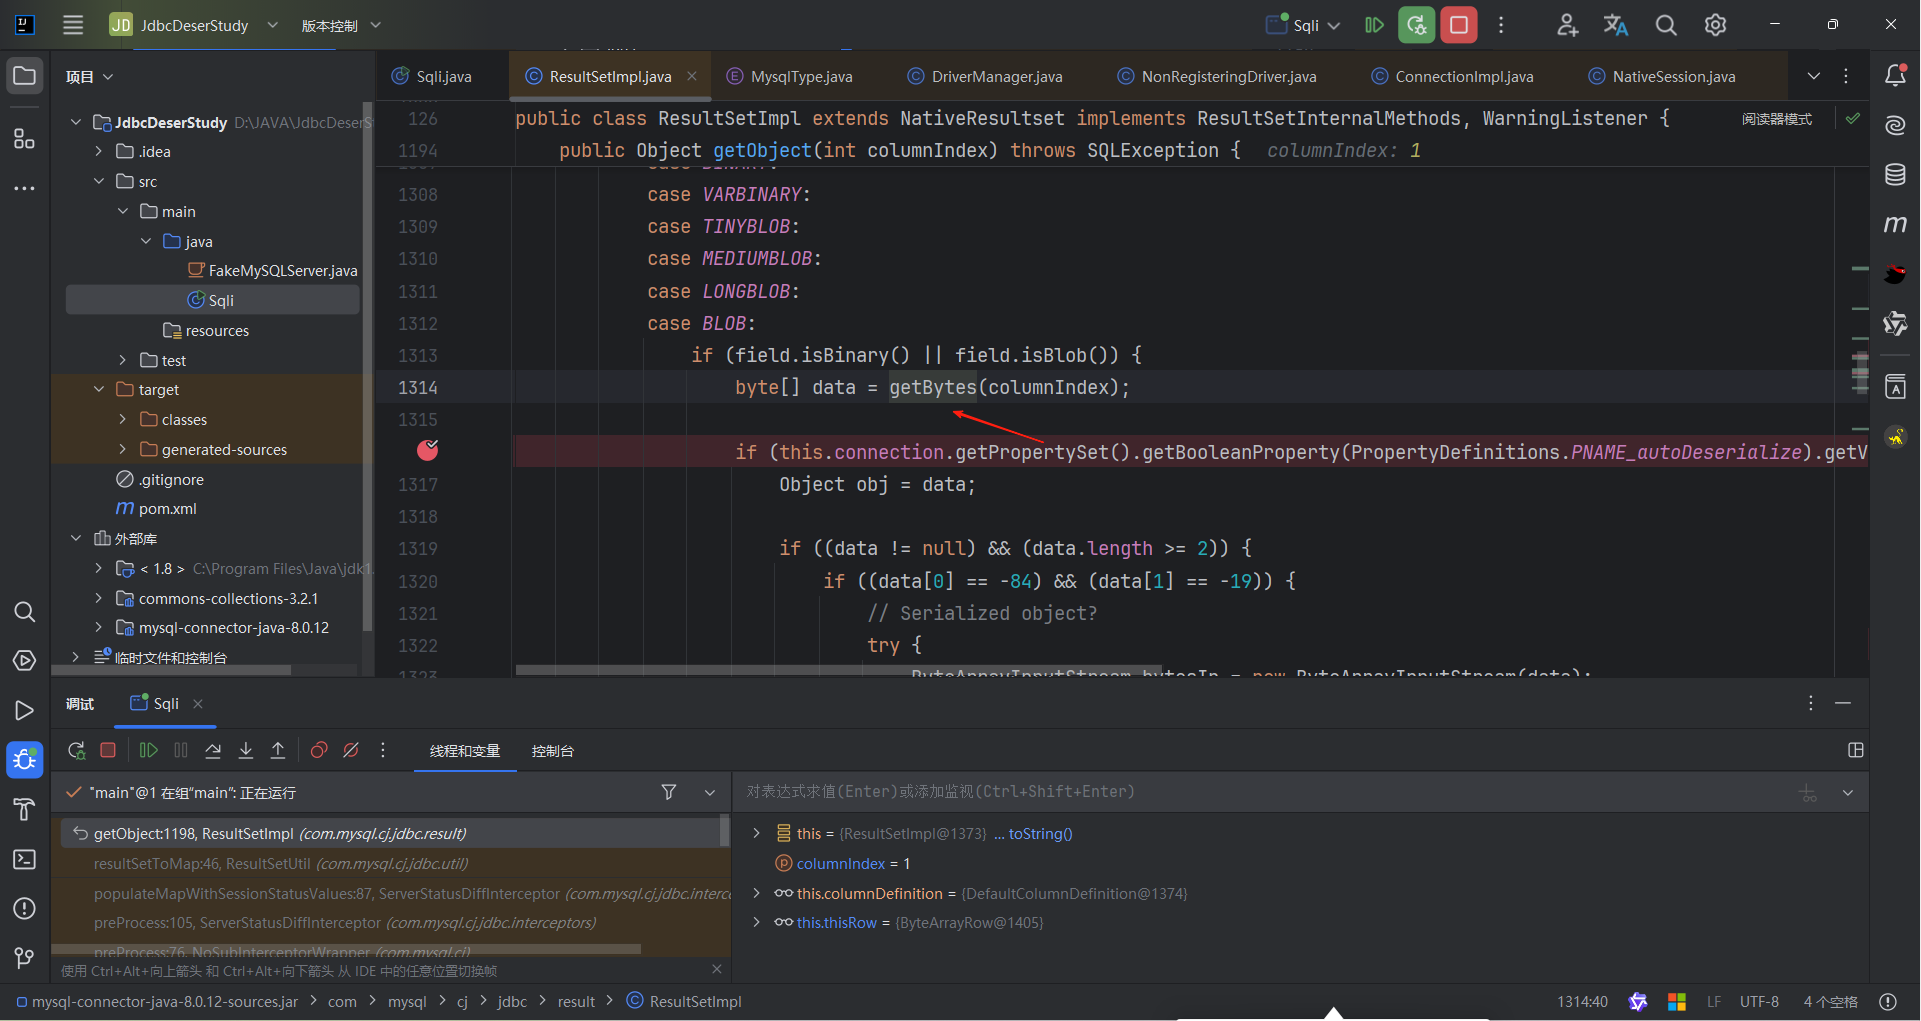
Task: Open the Build hammer tool window
Action: tap(25, 809)
